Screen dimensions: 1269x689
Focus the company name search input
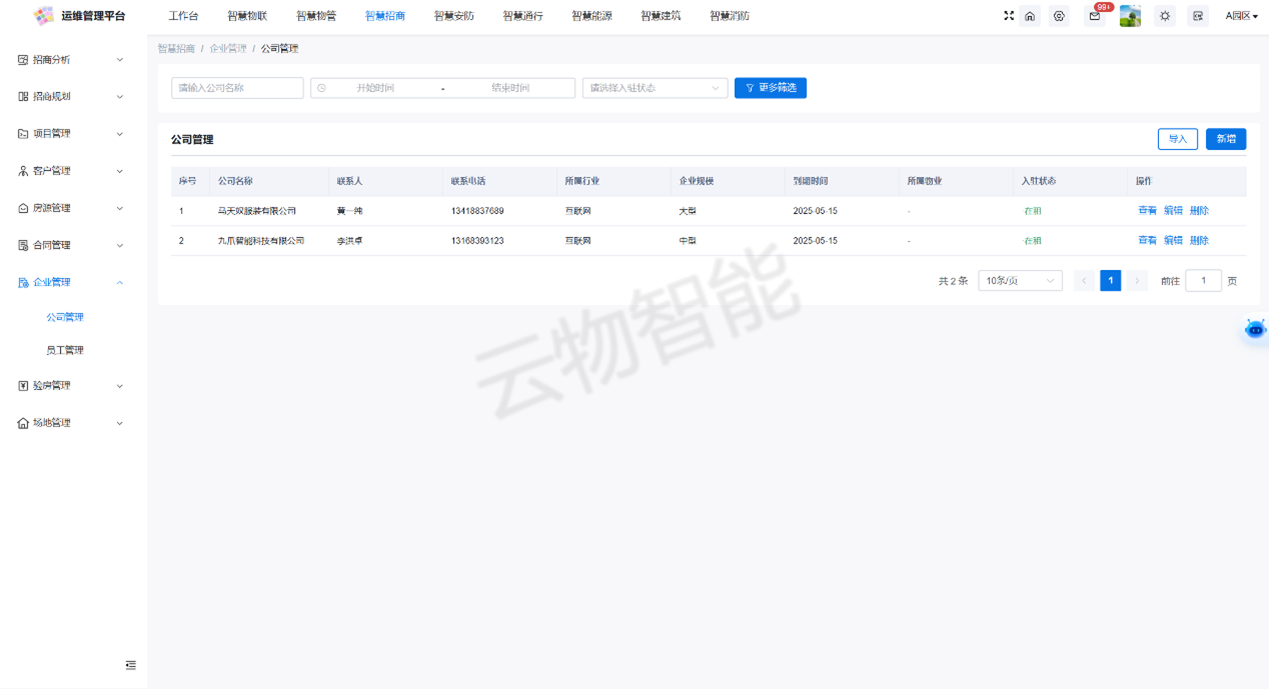(x=237, y=88)
